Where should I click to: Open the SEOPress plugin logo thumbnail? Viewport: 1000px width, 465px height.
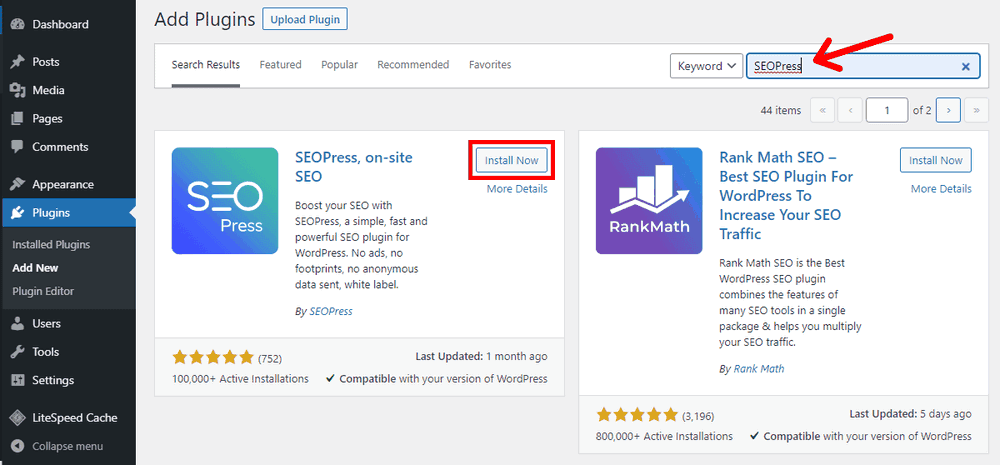point(225,201)
